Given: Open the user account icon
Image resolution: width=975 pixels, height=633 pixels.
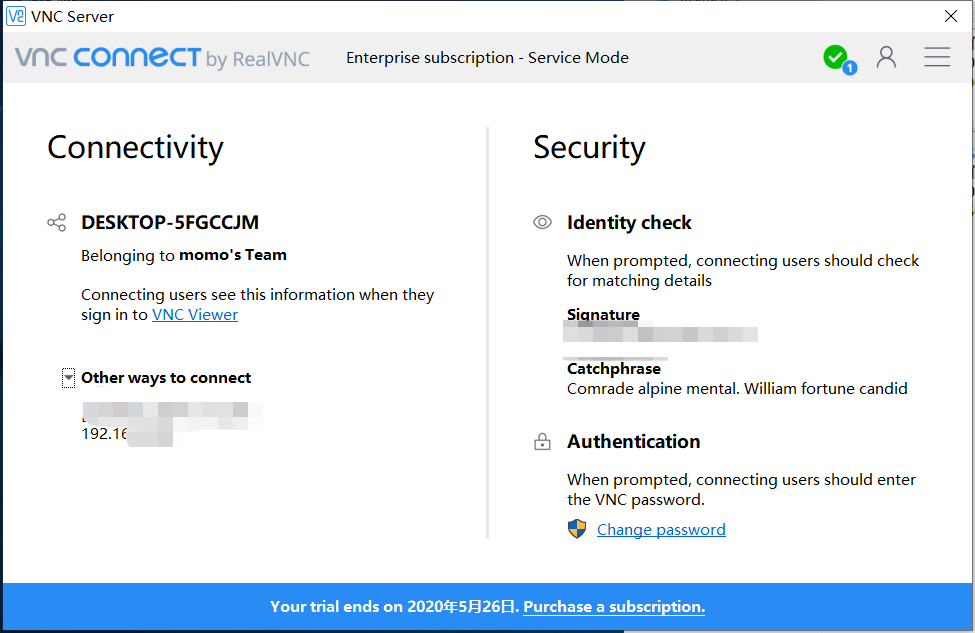Looking at the screenshot, I should (x=886, y=57).
